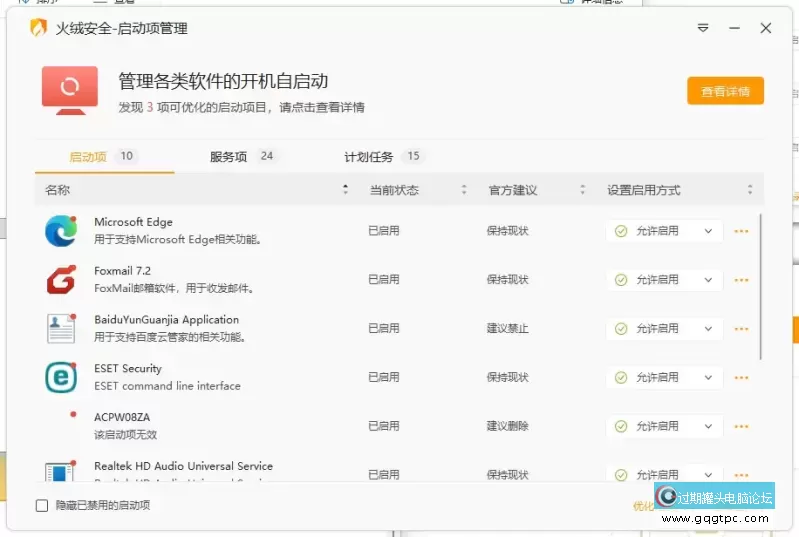Minimize the 启动项管理 window
799x537 pixels.
[x=734, y=28]
